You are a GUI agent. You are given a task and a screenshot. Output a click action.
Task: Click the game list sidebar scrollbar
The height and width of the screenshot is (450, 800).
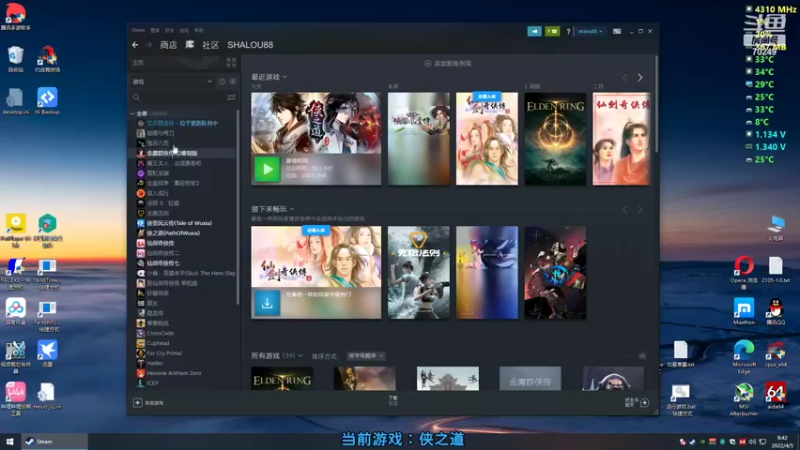(x=238, y=207)
